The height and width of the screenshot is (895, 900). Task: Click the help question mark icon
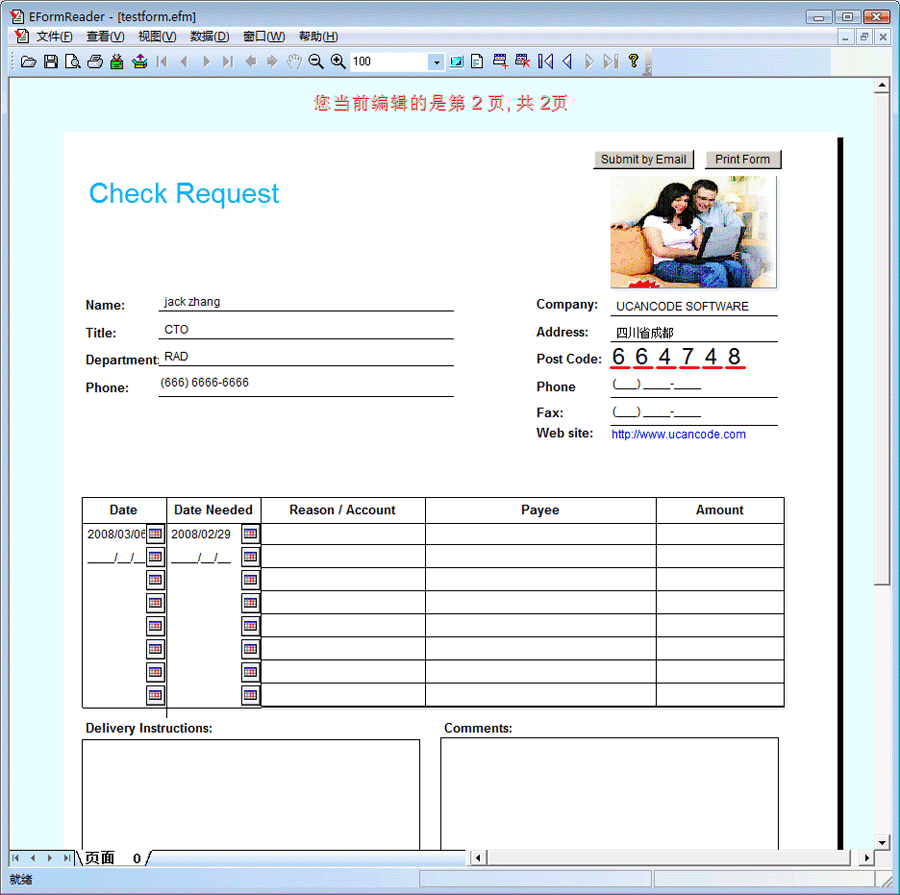[x=633, y=62]
